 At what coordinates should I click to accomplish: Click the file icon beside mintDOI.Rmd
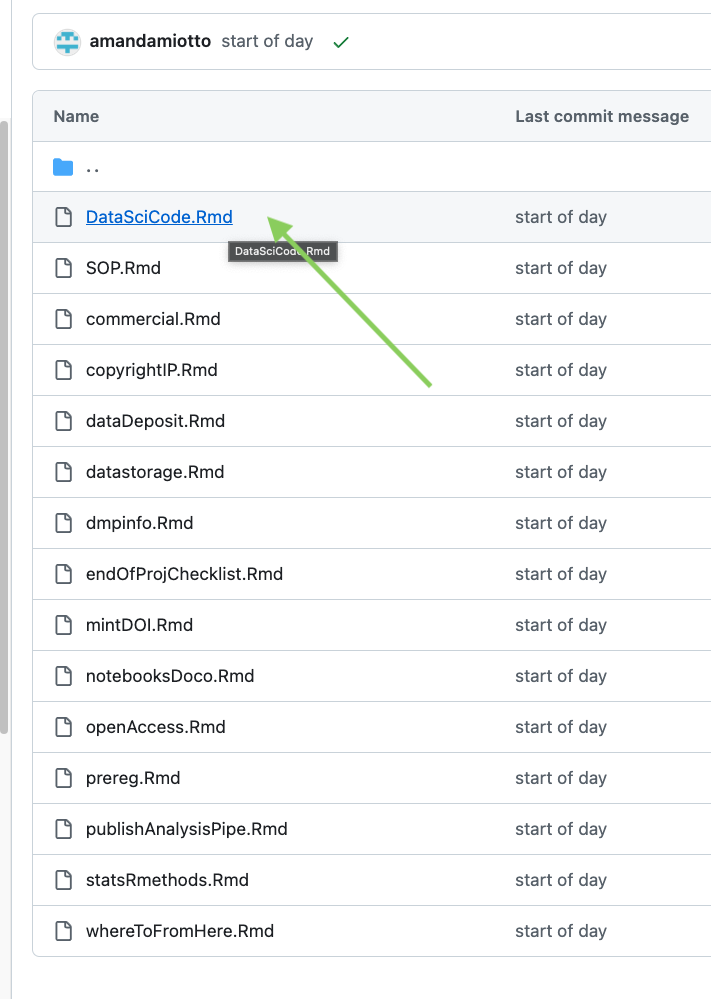pyautogui.click(x=63, y=625)
